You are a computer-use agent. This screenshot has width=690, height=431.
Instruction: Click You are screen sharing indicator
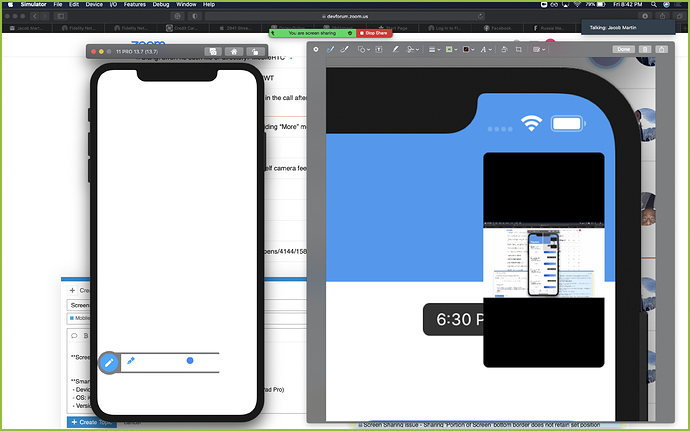pos(312,33)
